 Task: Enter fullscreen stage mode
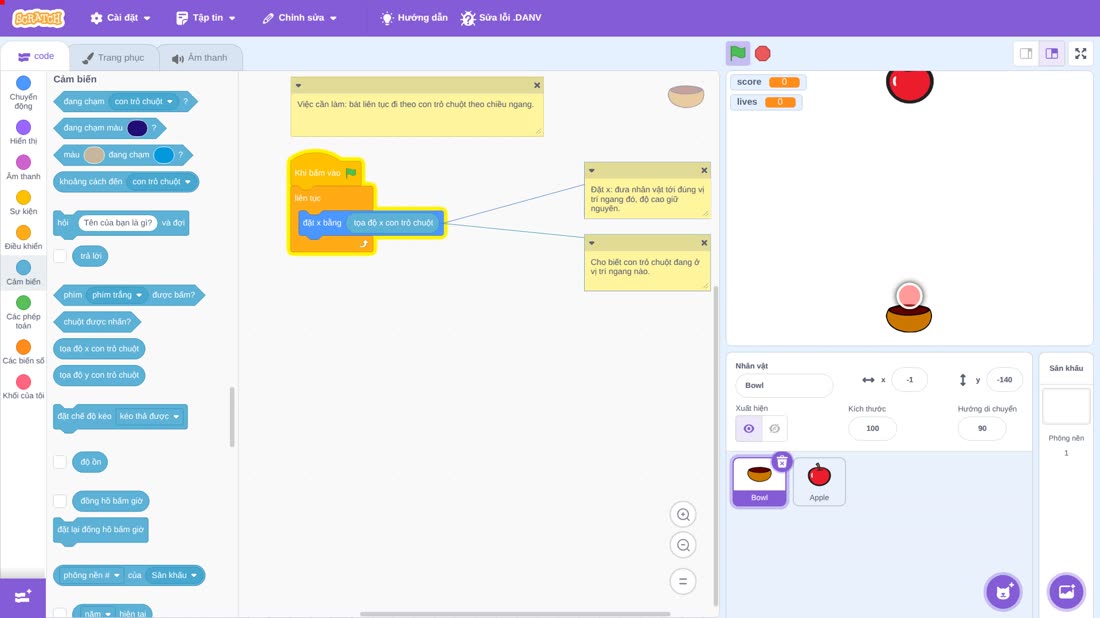click(1080, 53)
